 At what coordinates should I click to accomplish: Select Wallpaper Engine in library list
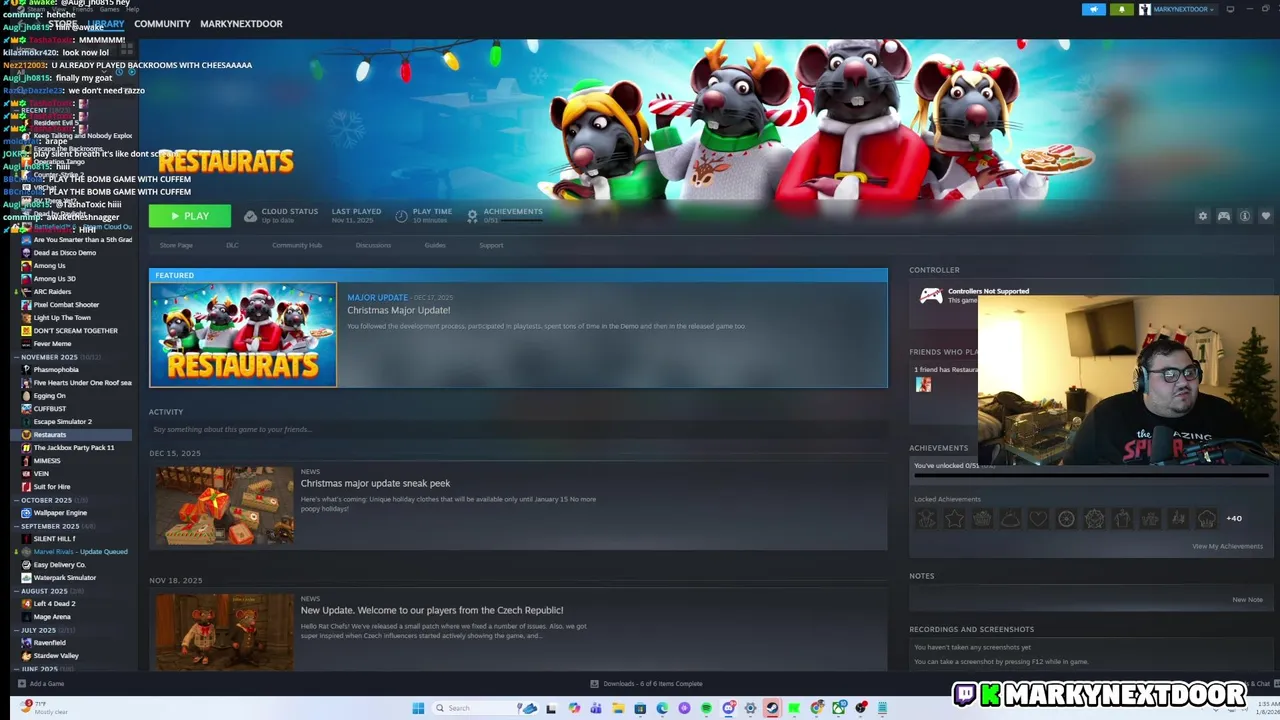pyautogui.click(x=60, y=513)
